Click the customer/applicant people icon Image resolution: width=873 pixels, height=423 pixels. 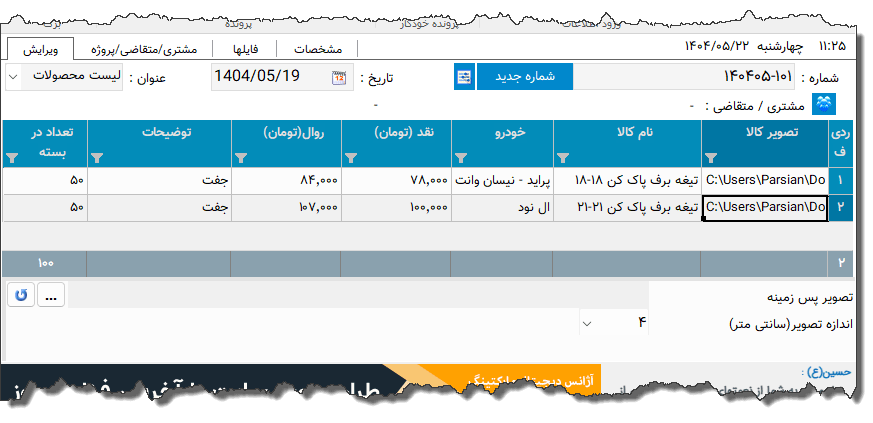pos(824,105)
